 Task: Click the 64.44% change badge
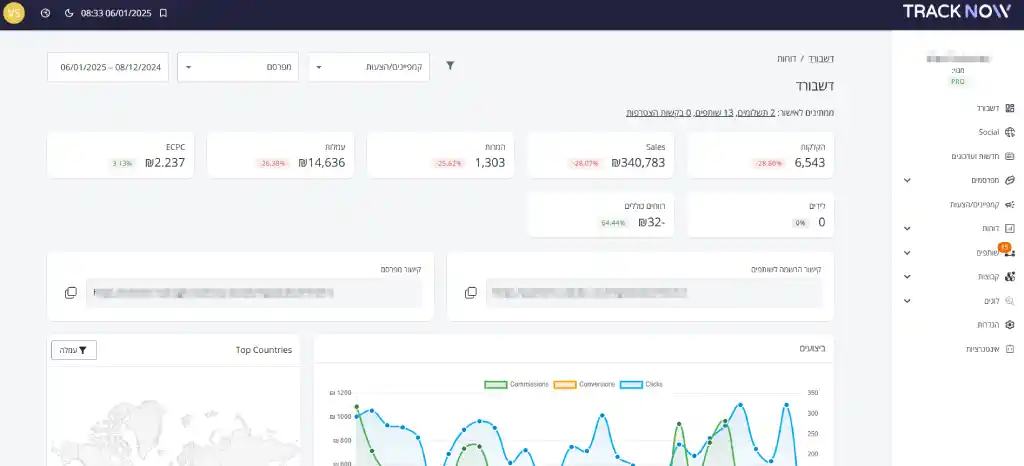pos(613,223)
